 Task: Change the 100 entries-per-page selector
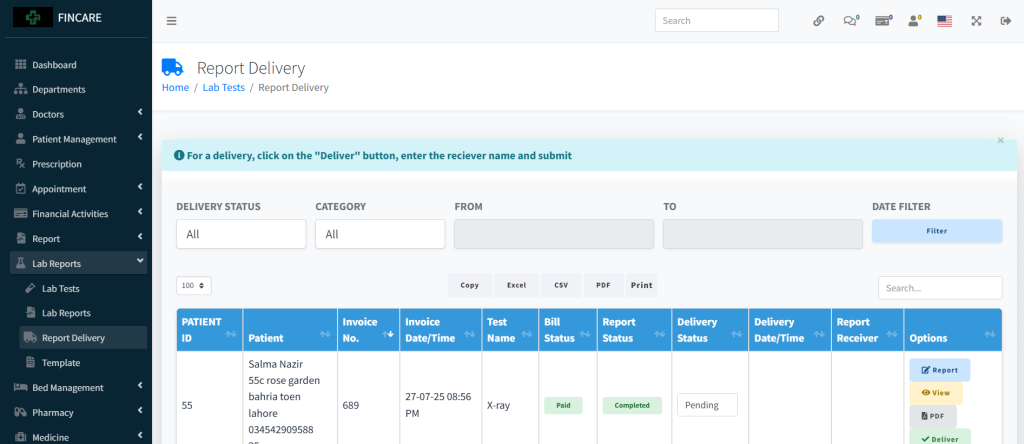click(194, 286)
